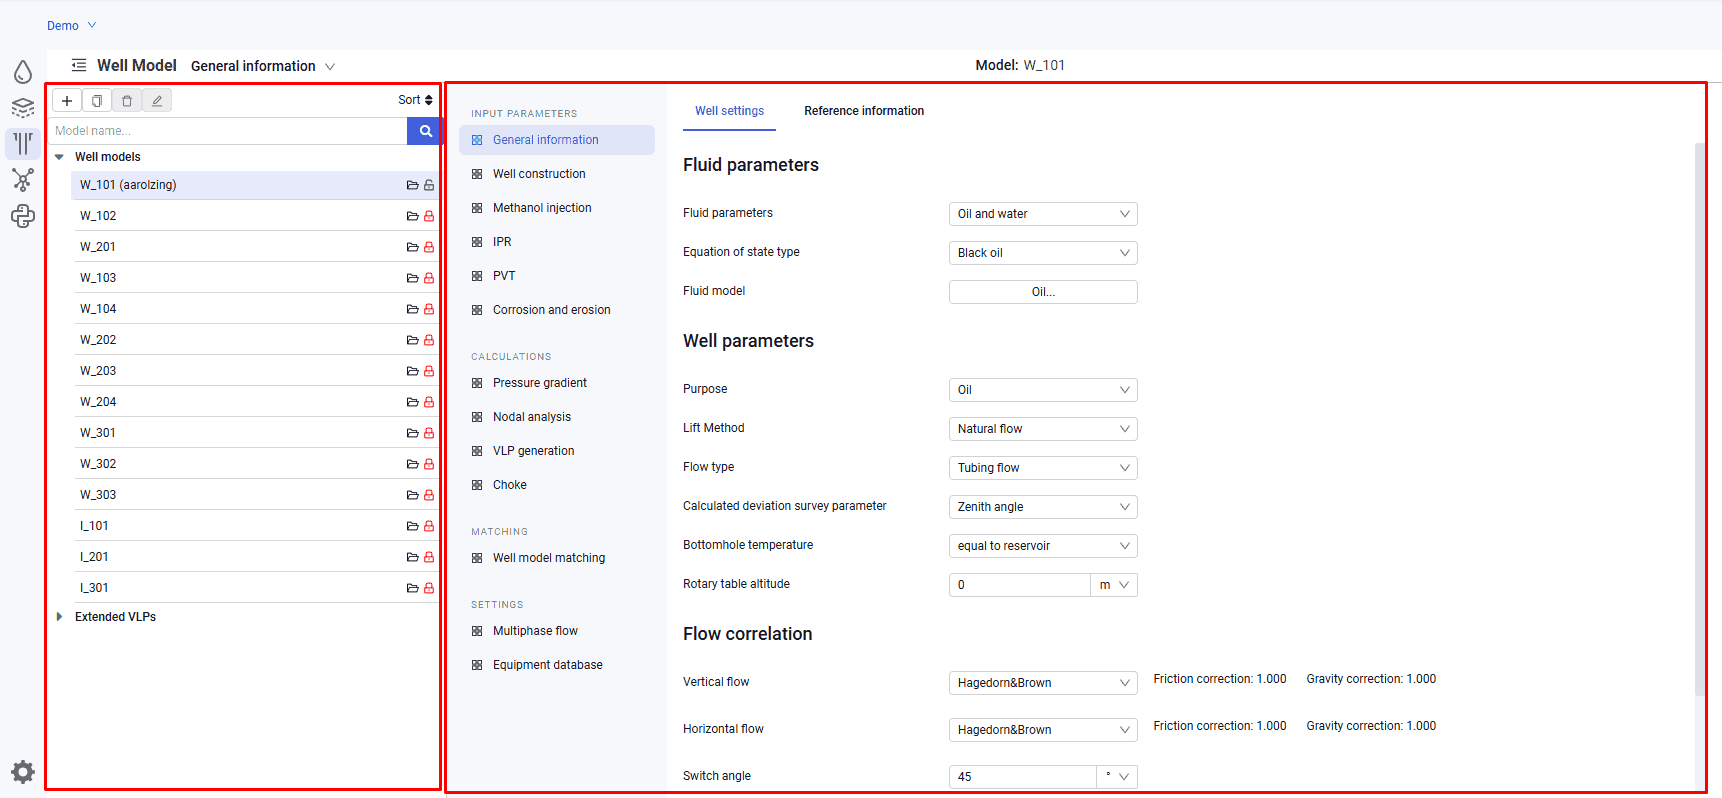Click the unlock icon on W_101 row
1722x798 pixels.
pyautogui.click(x=429, y=185)
